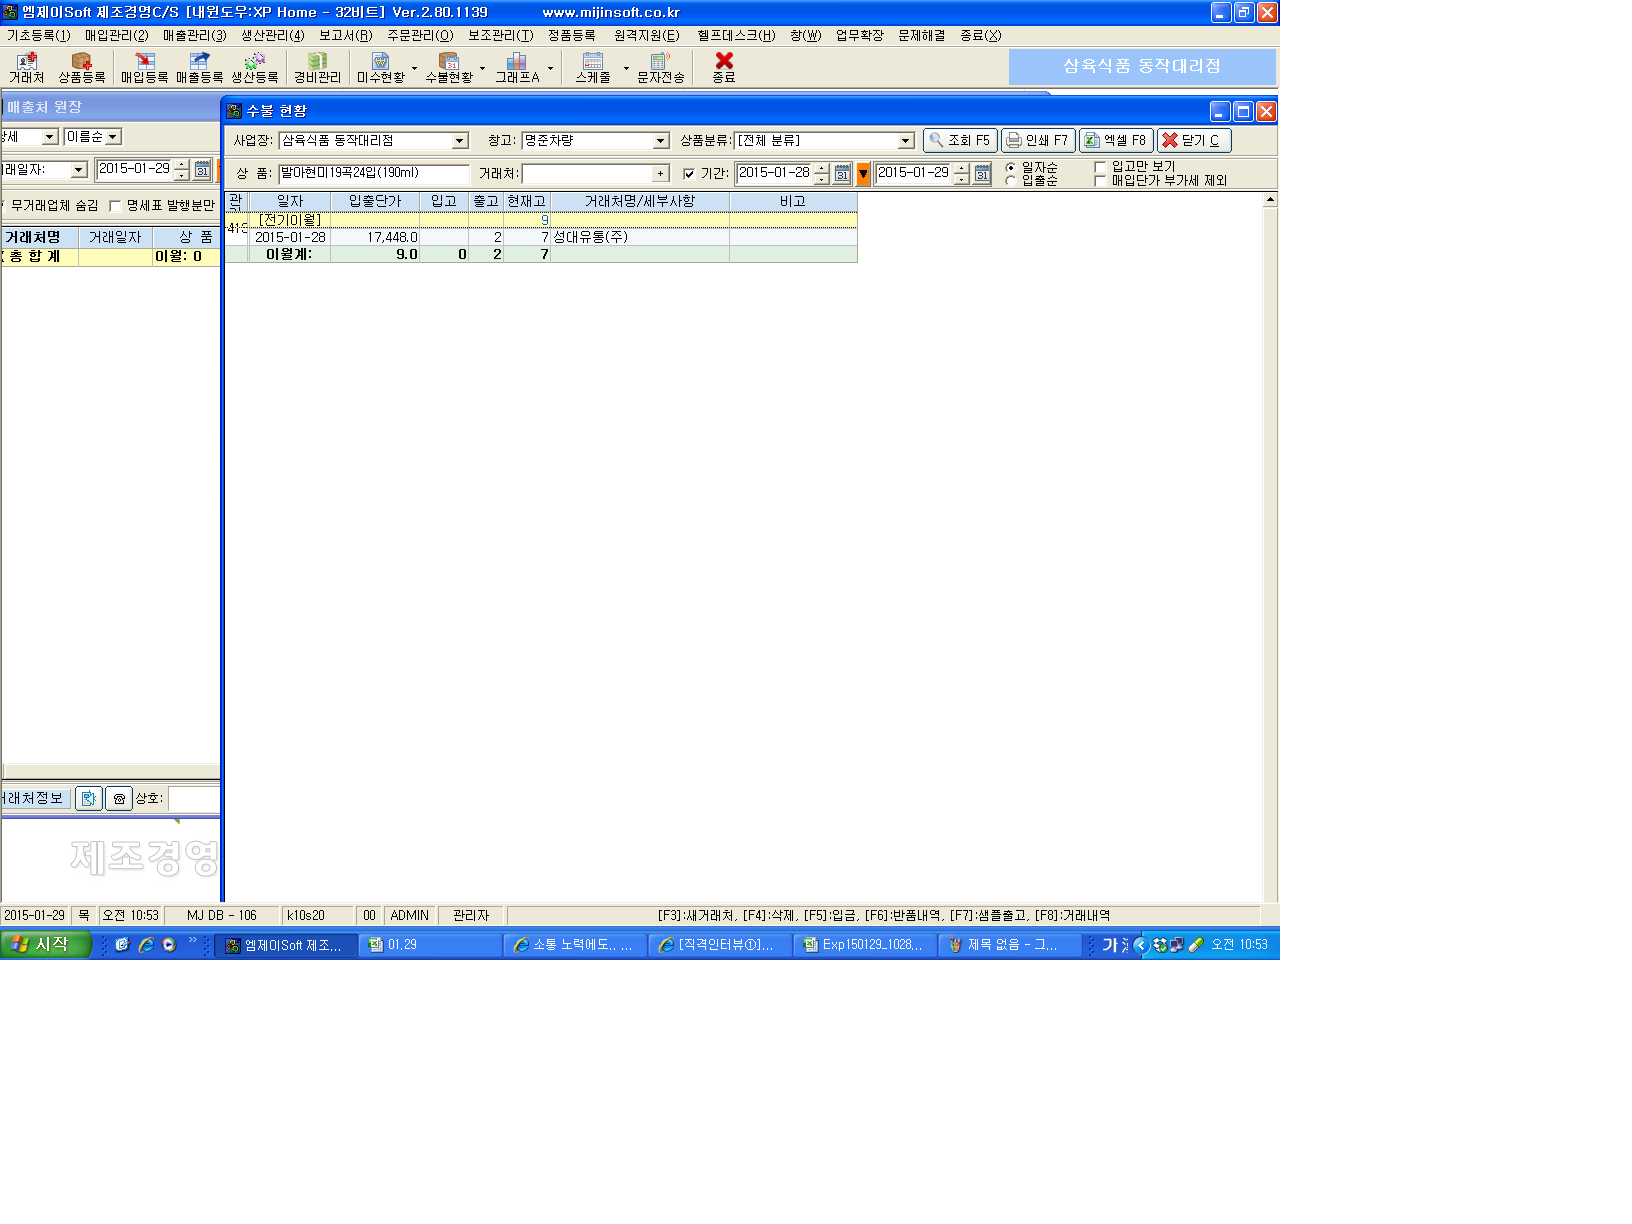Open 생산등록 production entry icon
Screen dimensions: 1632x1224
coord(255,68)
